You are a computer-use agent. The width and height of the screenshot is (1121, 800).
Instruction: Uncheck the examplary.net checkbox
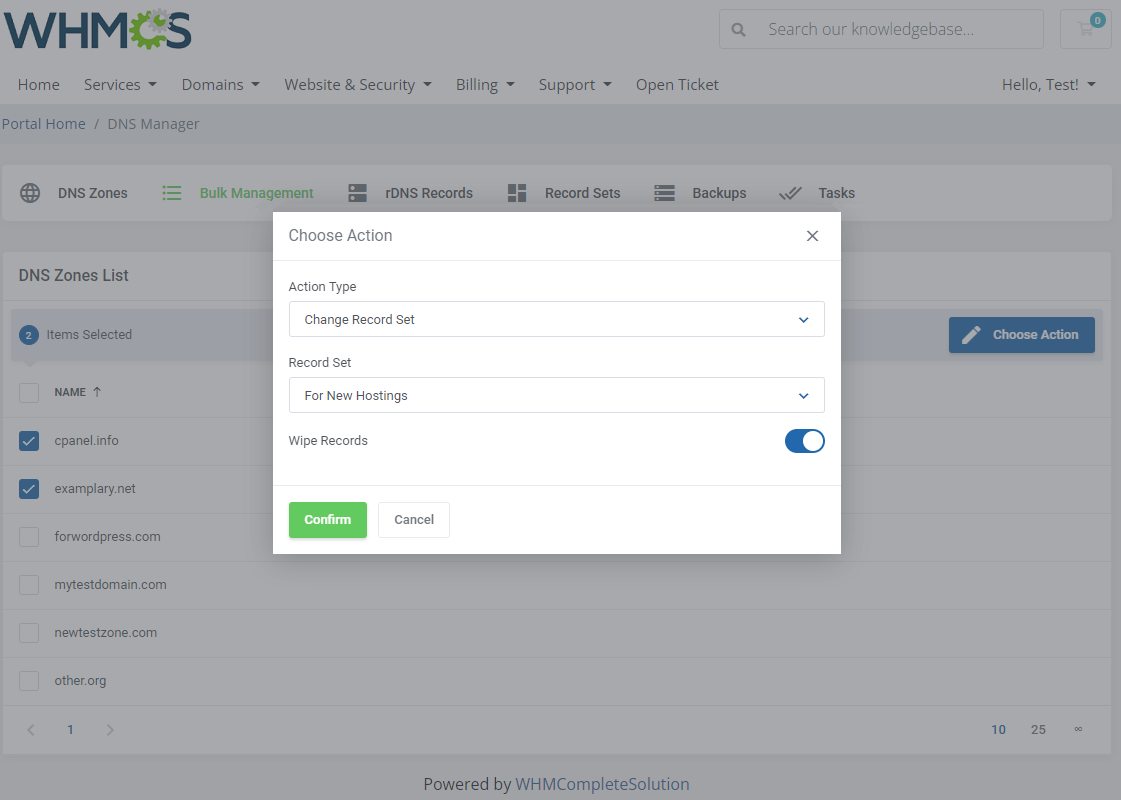(x=29, y=489)
